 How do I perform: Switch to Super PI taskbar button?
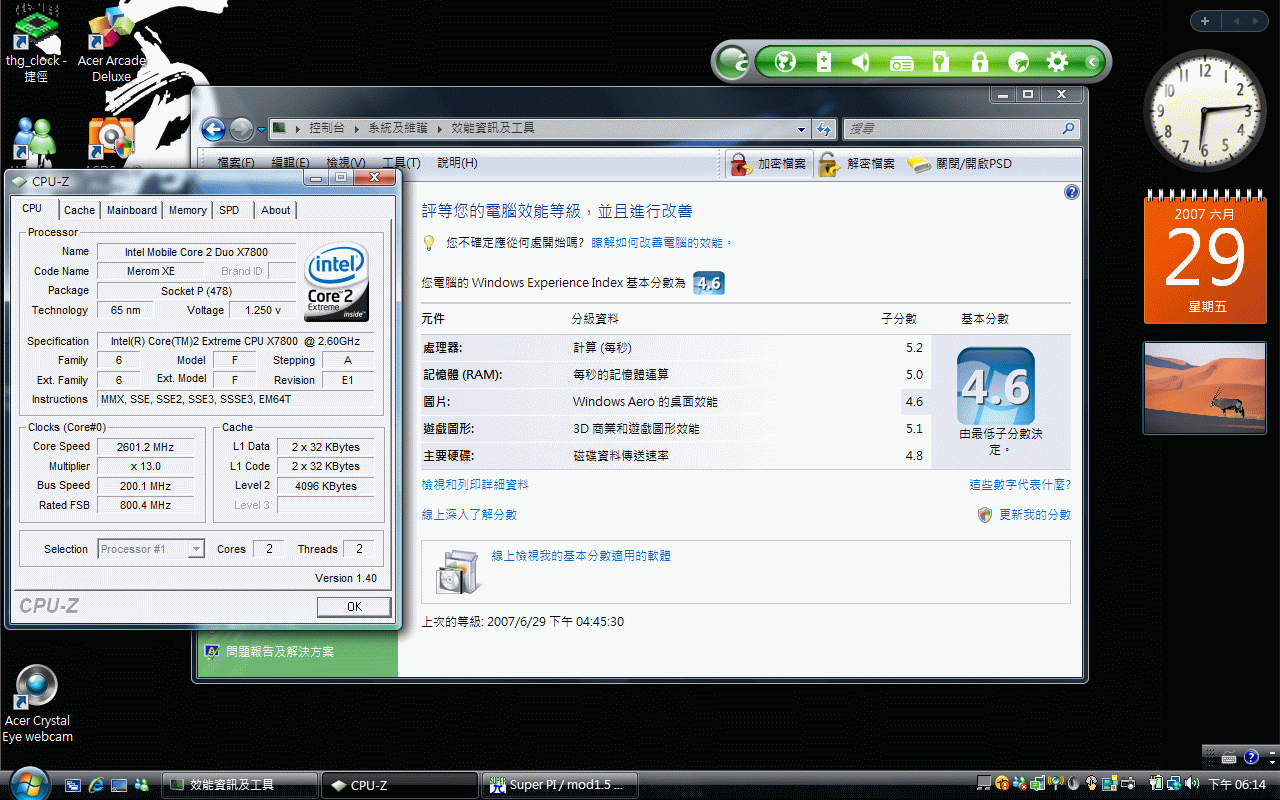click(x=560, y=785)
